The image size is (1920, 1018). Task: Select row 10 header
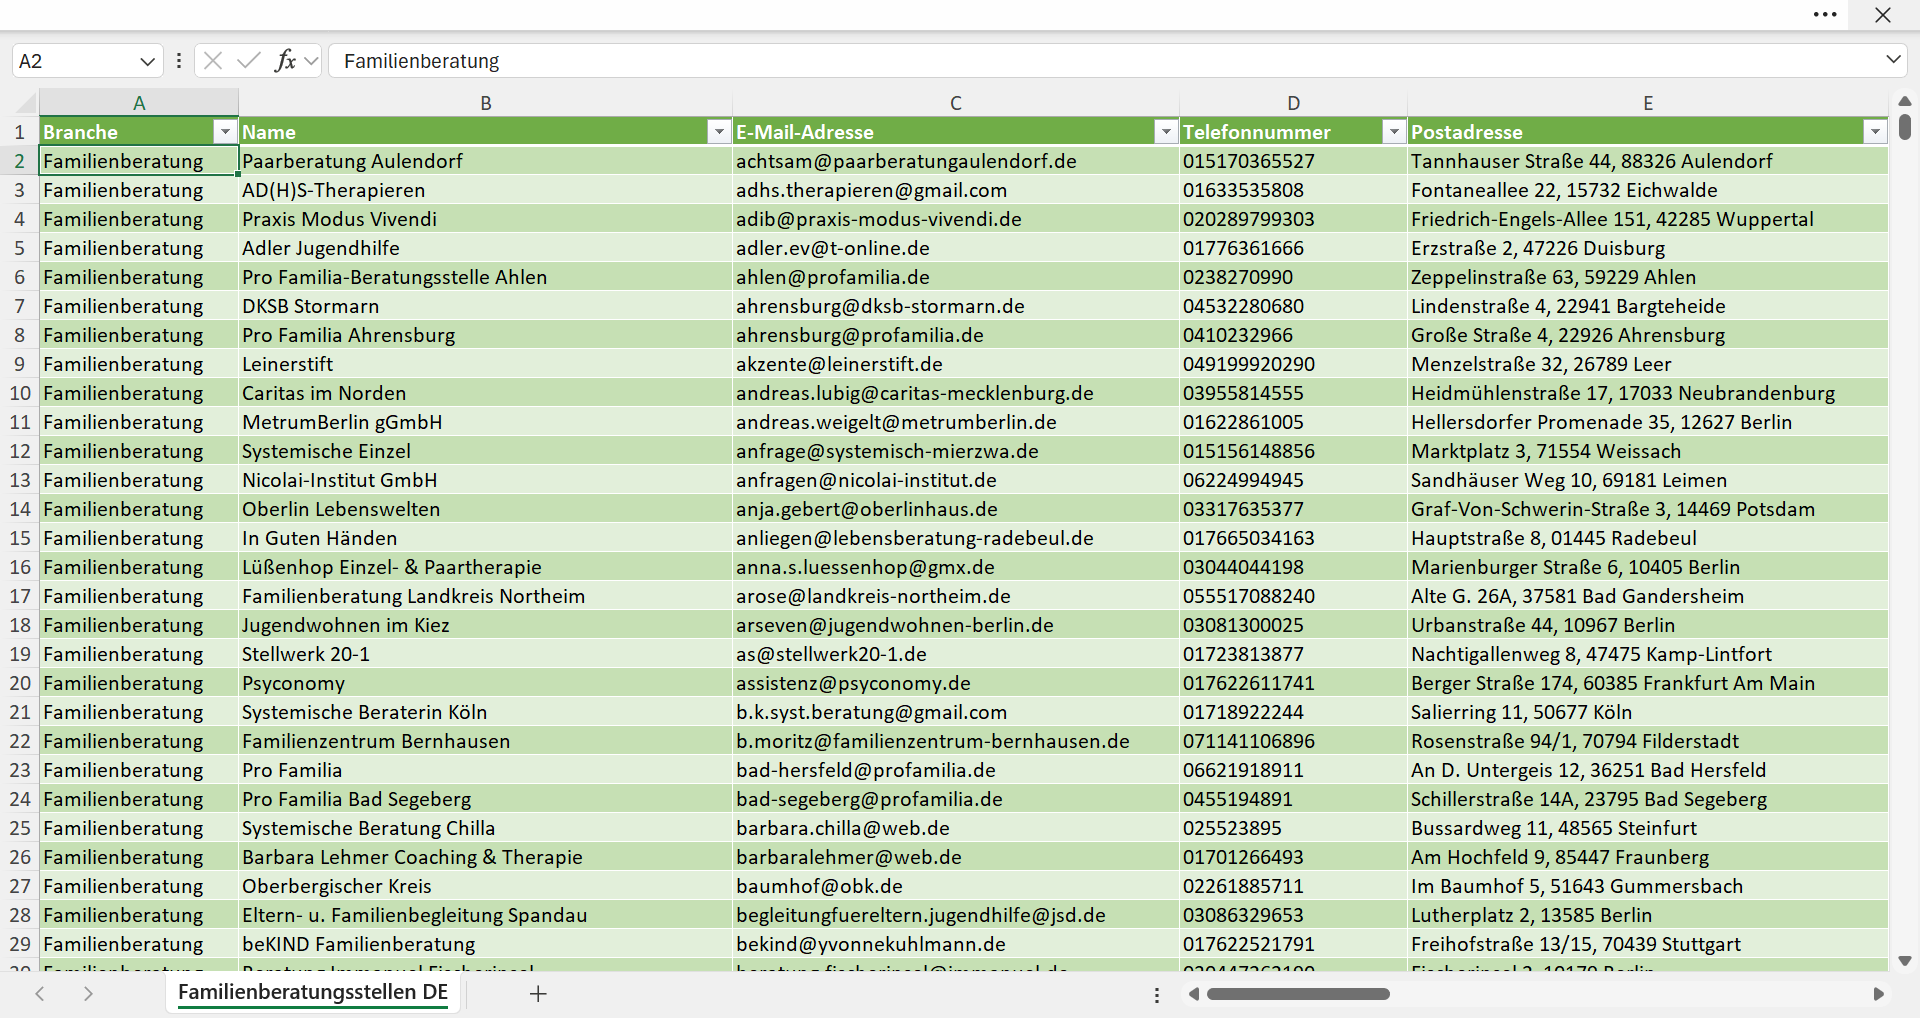pyautogui.click(x=20, y=393)
